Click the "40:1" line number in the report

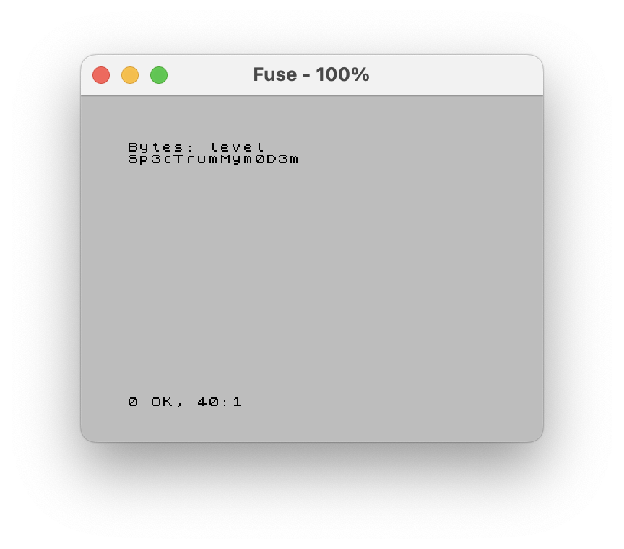(220, 402)
